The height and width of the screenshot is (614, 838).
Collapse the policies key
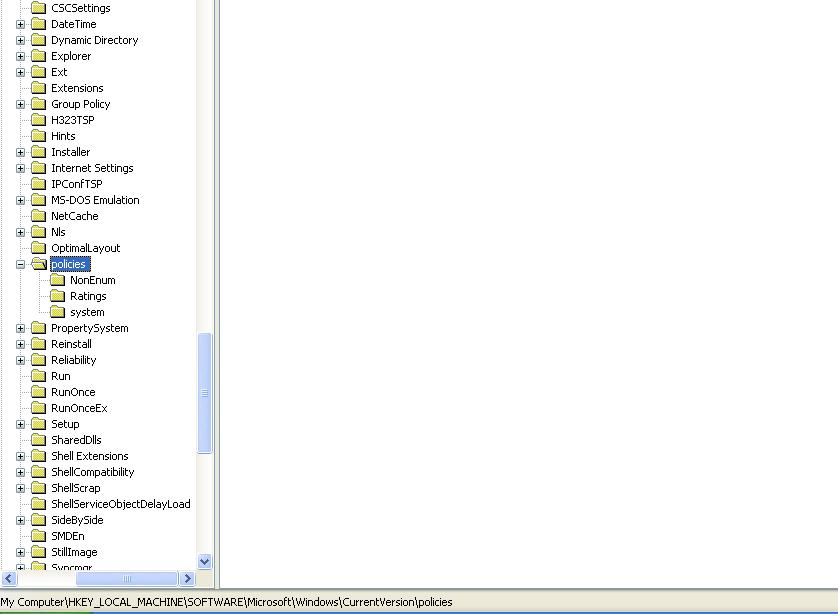[x=20, y=265]
